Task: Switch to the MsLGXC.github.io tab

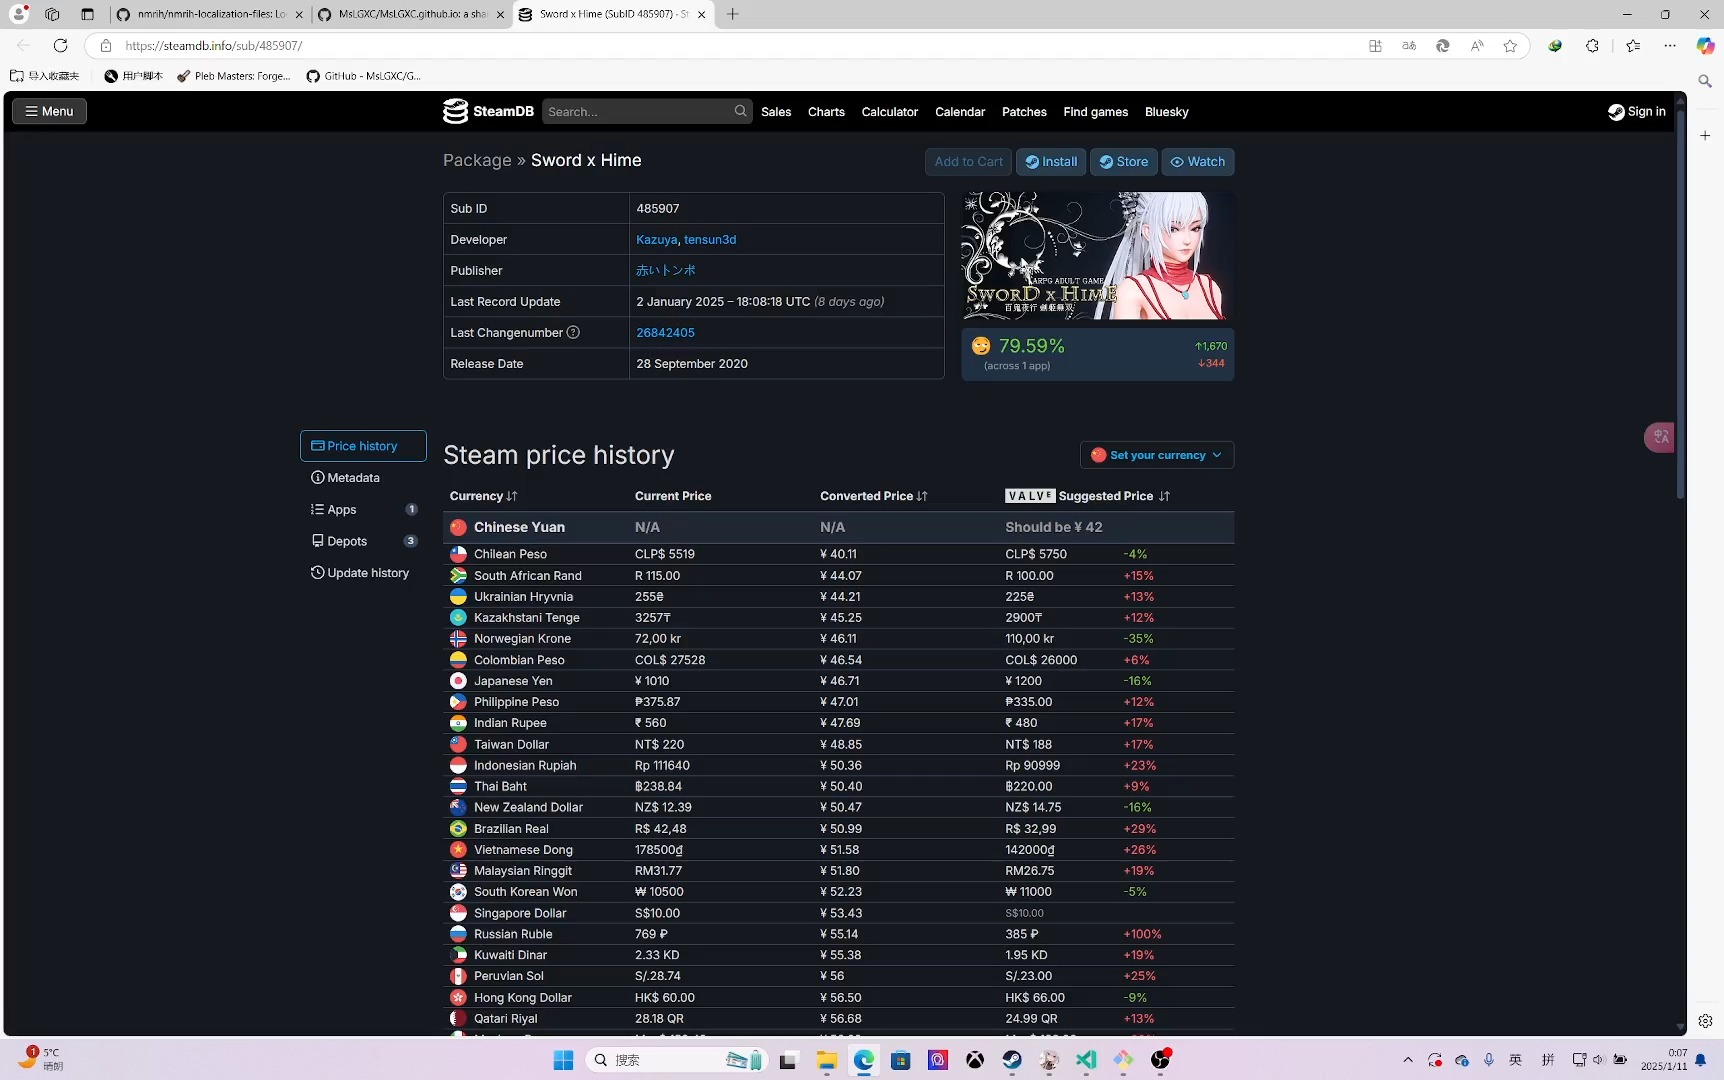Action: coord(411,14)
